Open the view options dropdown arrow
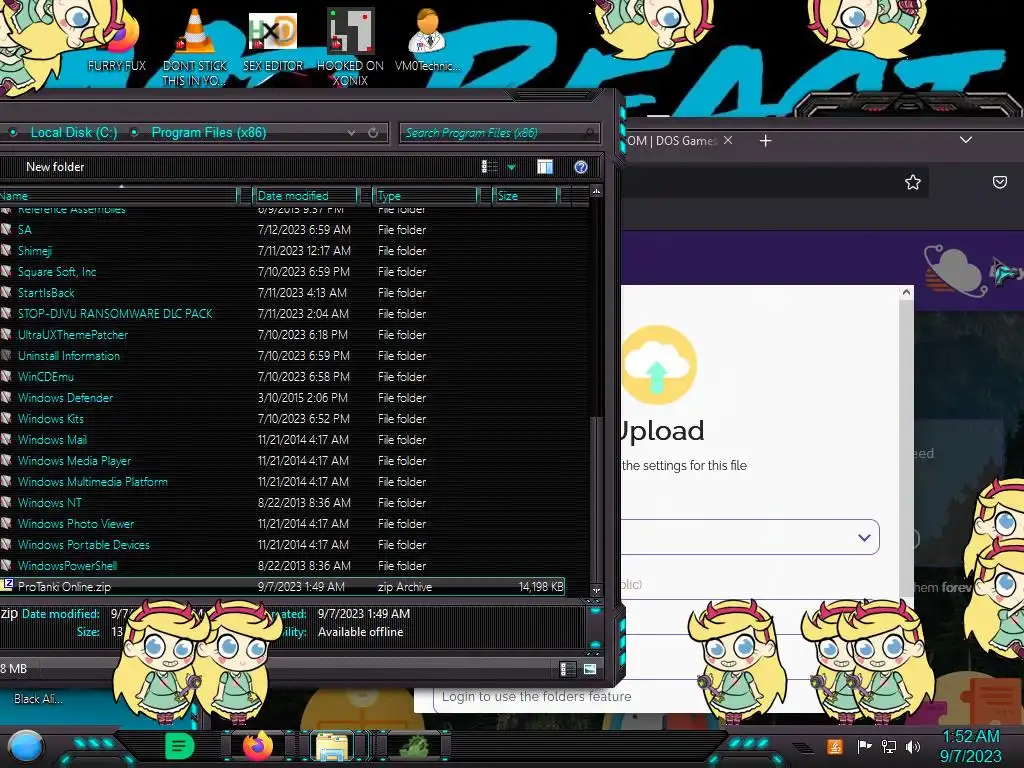Screen dimensions: 1024x768 pyautogui.click(x=511, y=168)
